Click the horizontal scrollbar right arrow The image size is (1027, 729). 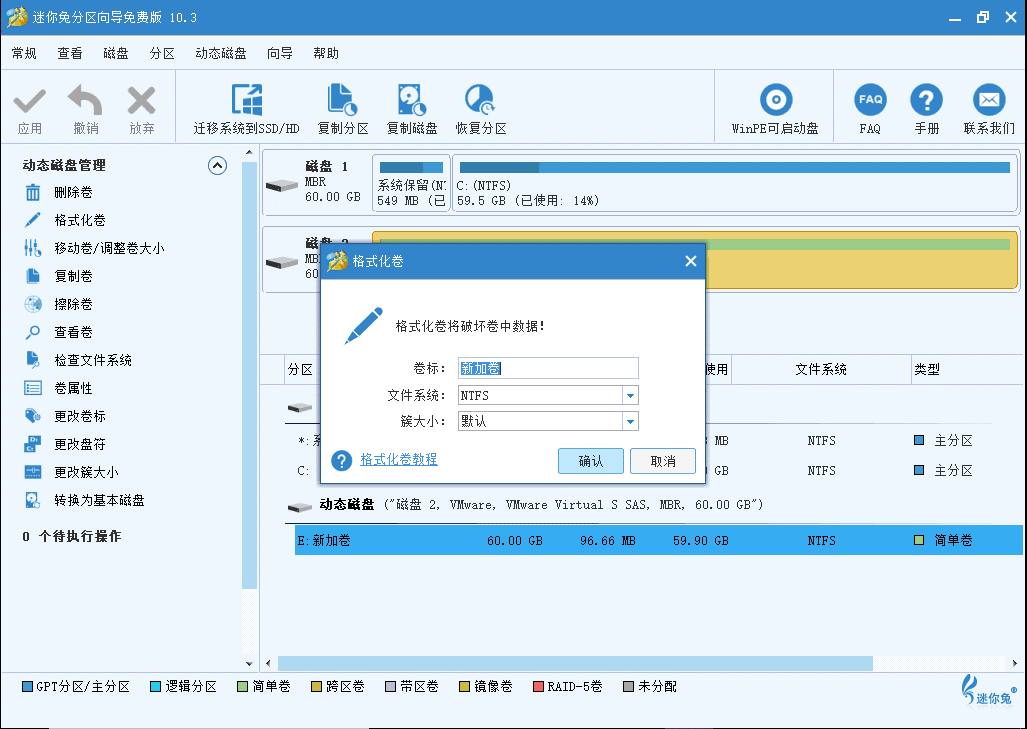1015,664
